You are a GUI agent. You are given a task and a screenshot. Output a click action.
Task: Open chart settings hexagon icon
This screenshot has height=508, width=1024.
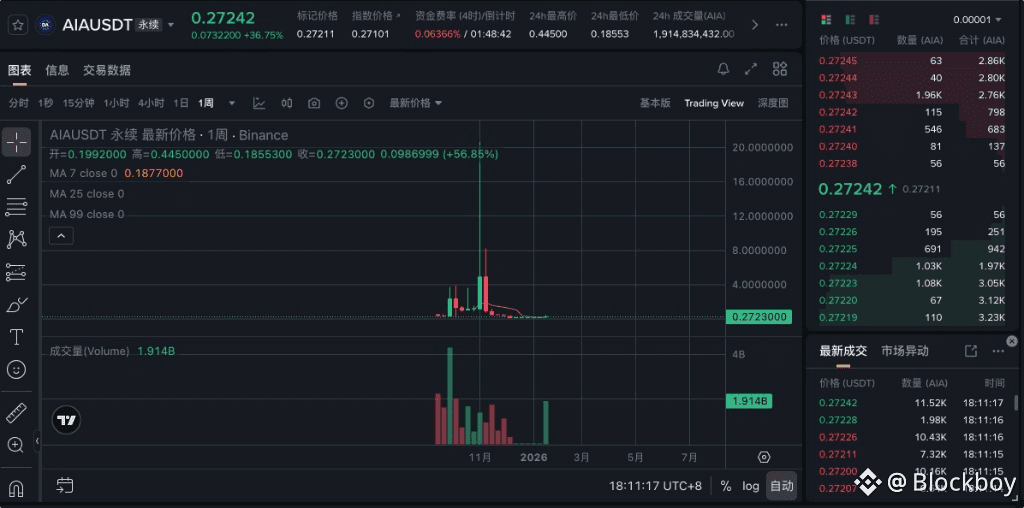coord(369,103)
